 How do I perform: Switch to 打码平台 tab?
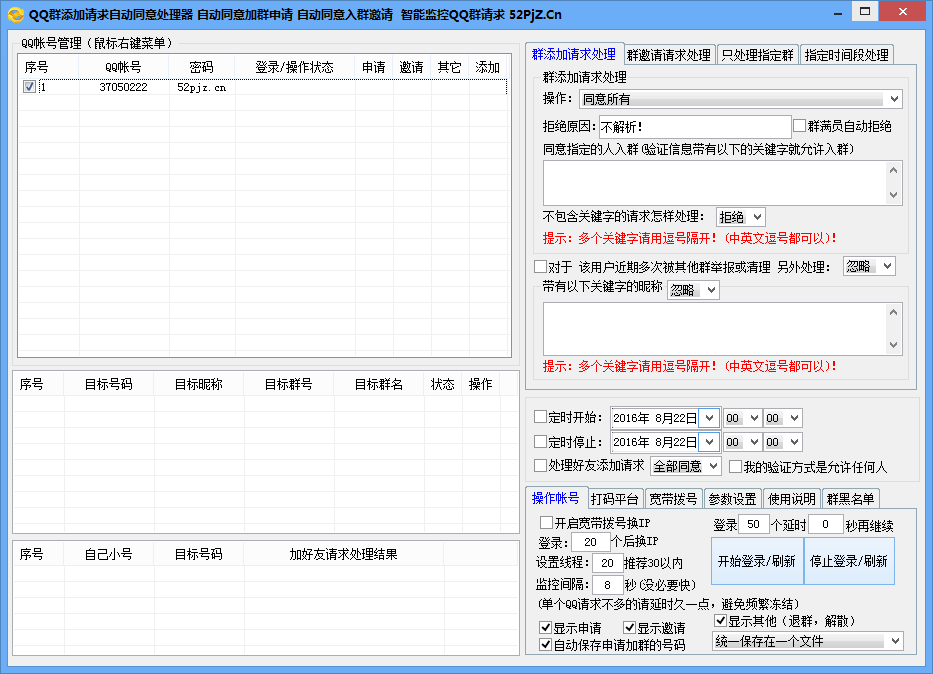(615, 499)
